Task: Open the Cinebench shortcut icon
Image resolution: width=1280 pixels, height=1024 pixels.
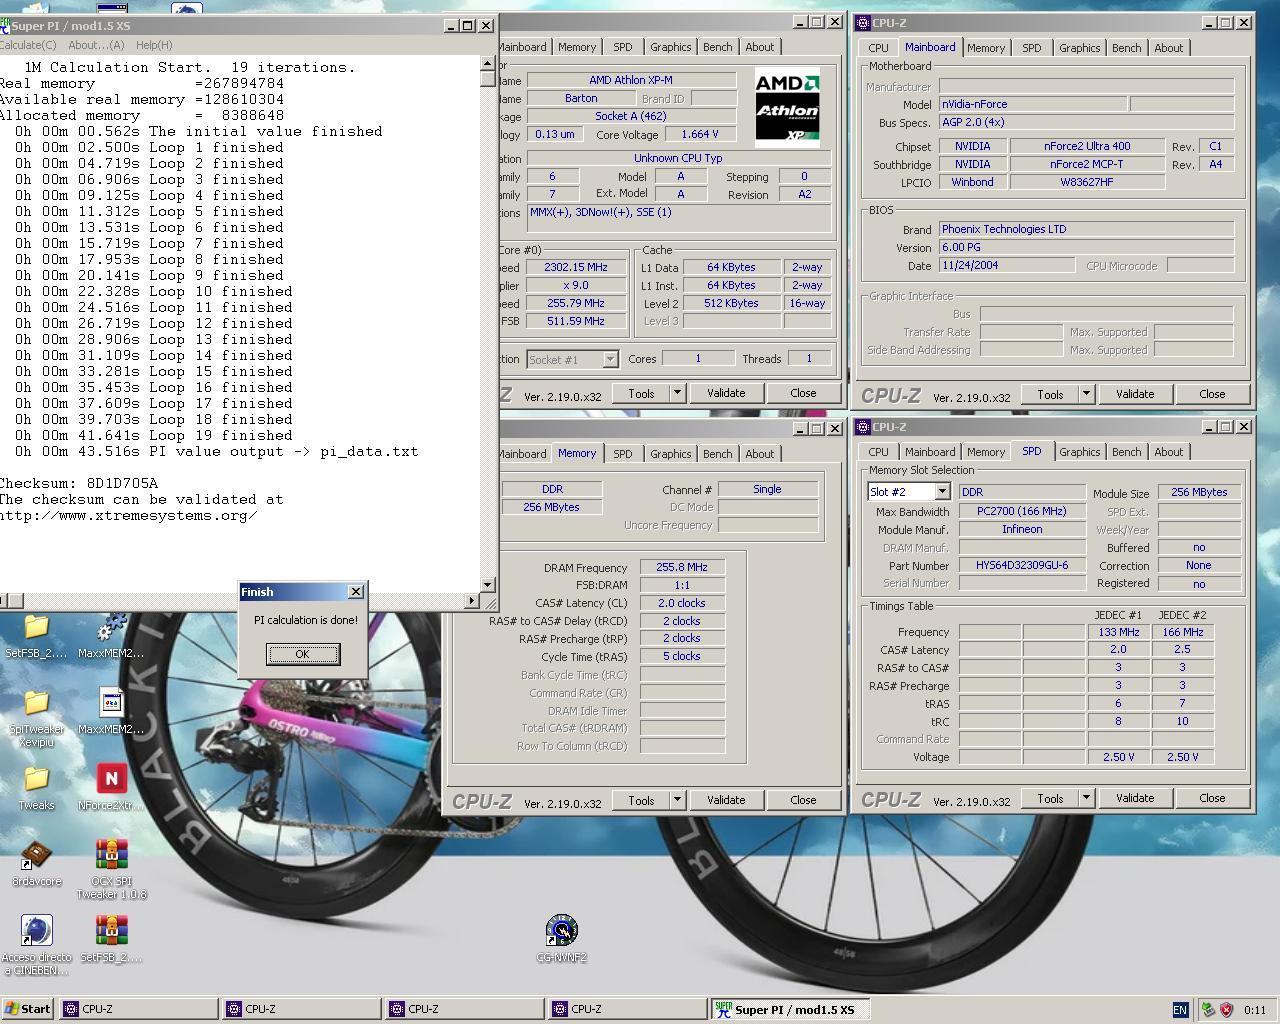Action: tap(36, 930)
